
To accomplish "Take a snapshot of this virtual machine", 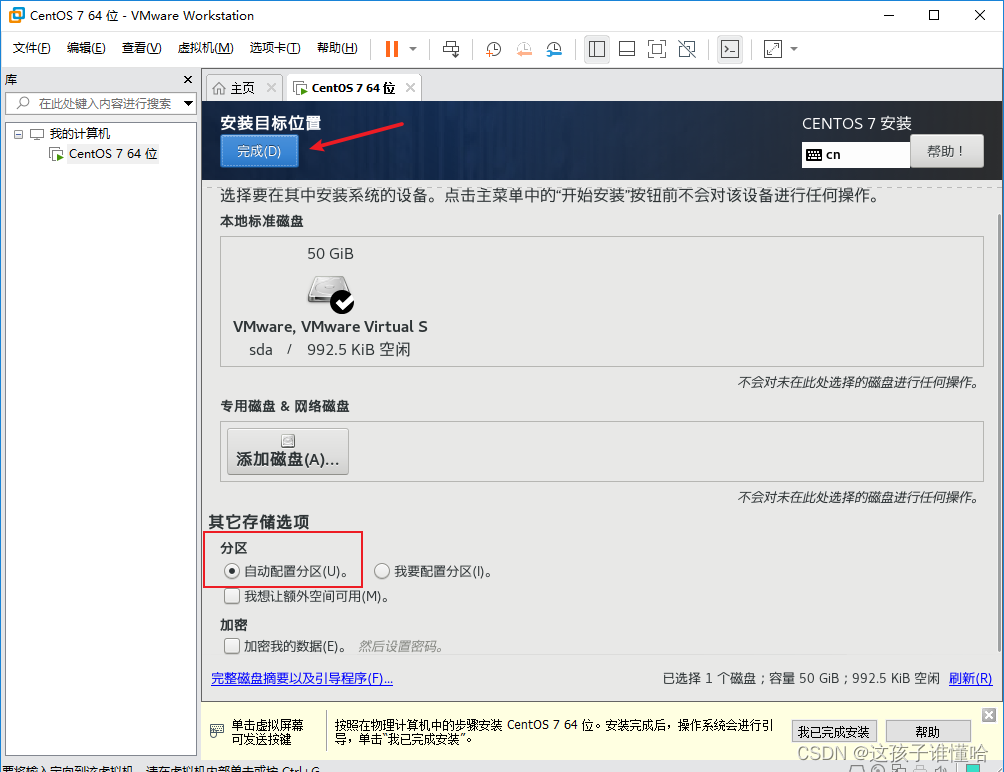I will (x=493, y=49).
